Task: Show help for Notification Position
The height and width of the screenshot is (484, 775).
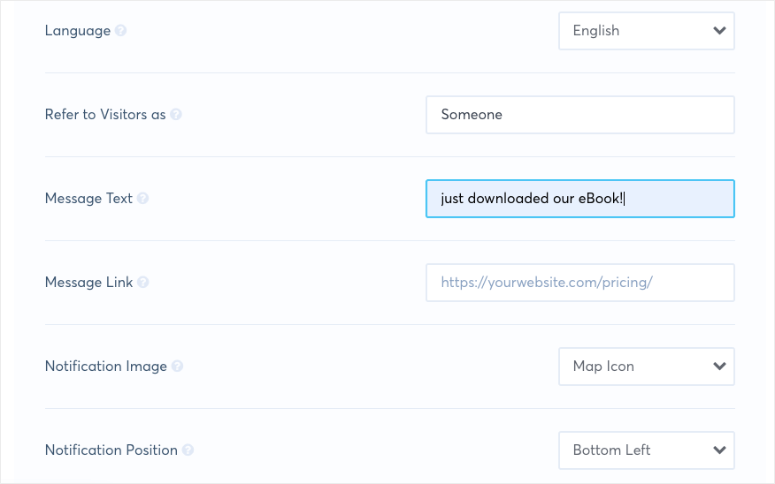Action: [188, 450]
